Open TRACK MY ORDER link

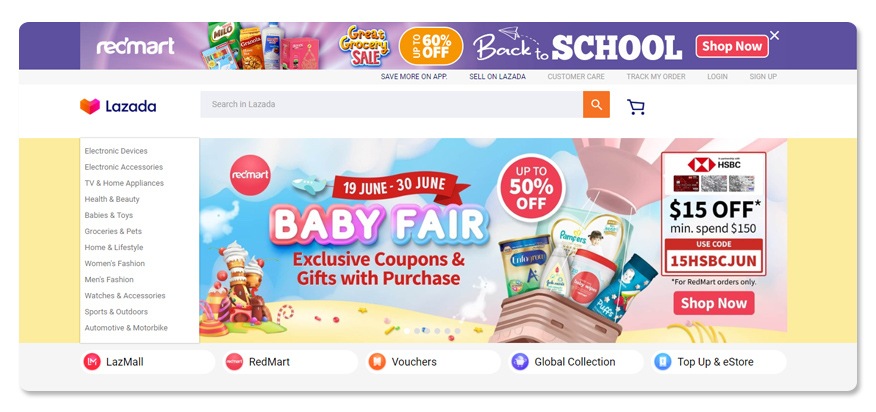pos(656,77)
